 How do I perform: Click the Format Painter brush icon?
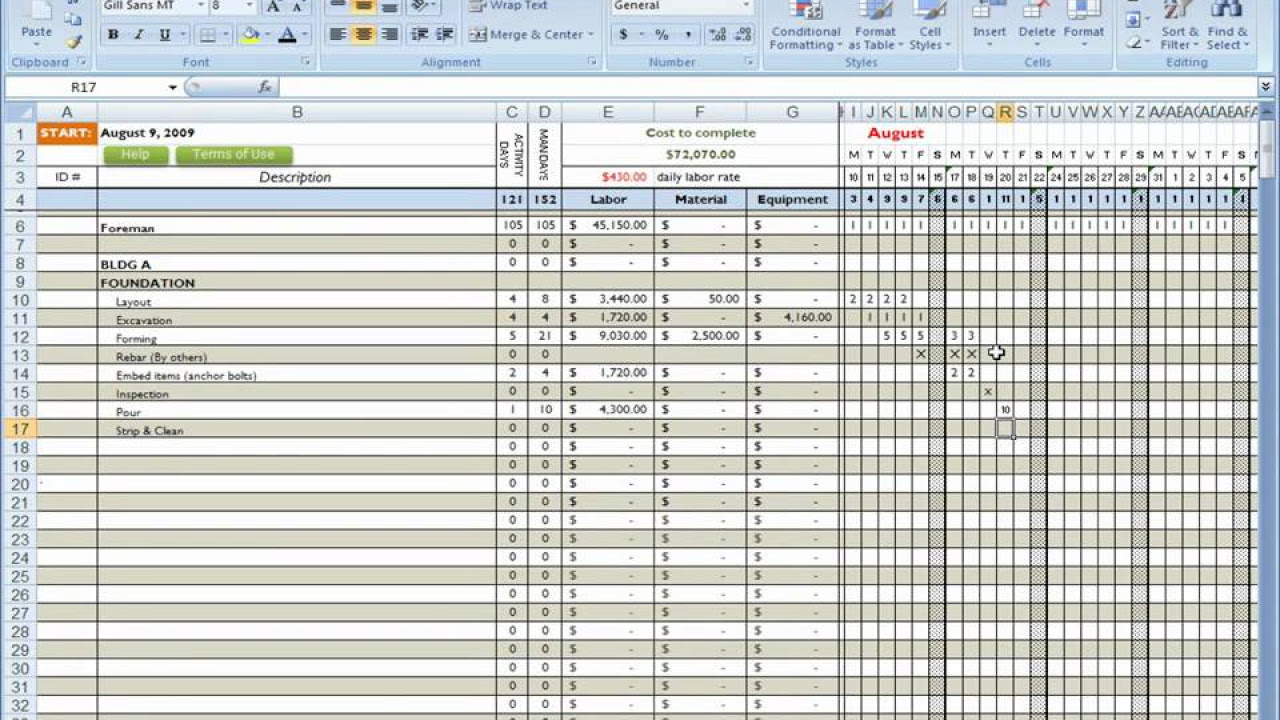tap(74, 42)
